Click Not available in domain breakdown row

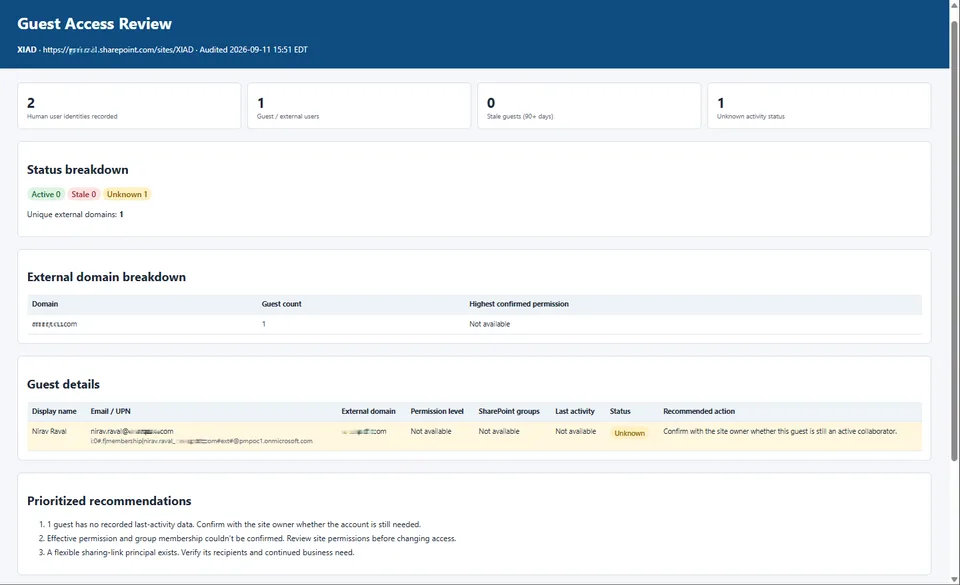pyautogui.click(x=490, y=324)
